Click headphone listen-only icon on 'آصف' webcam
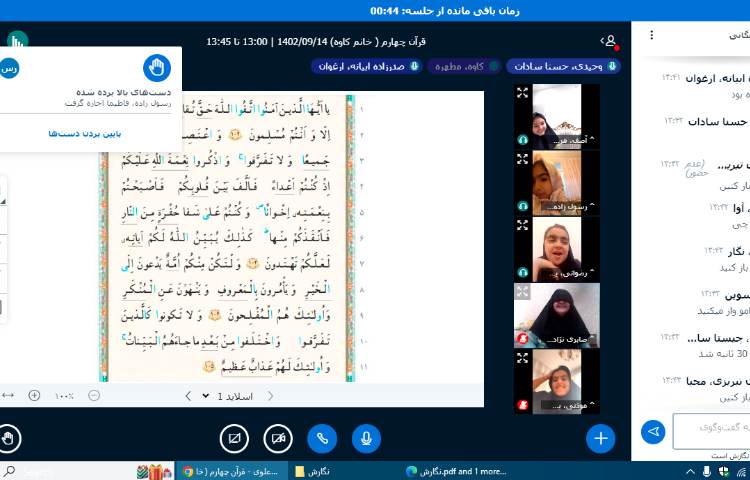Viewport: 750px width, 480px height. click(522, 140)
